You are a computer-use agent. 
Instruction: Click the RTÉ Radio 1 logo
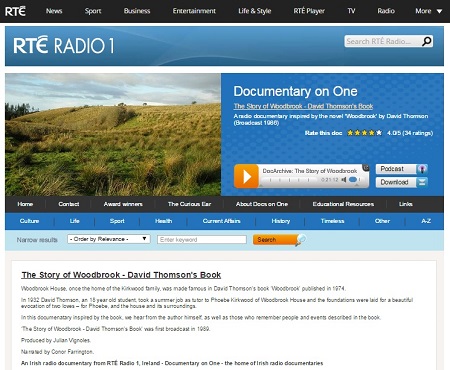coord(63,45)
